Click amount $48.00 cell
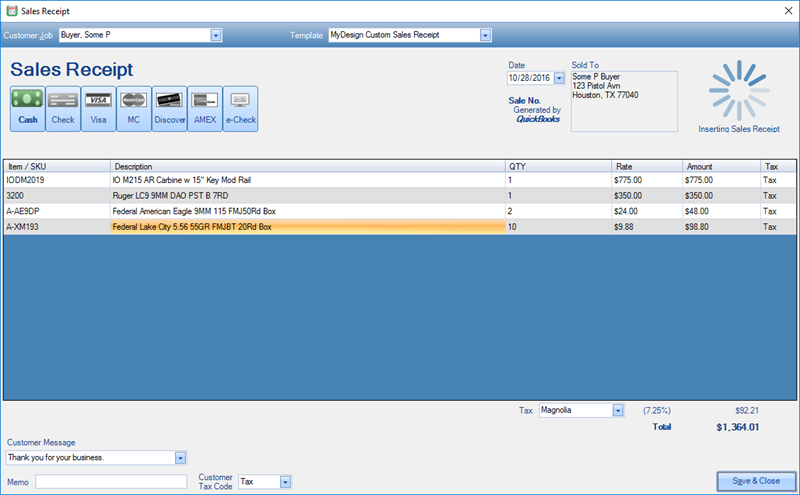800x495 pixels. [x=721, y=211]
